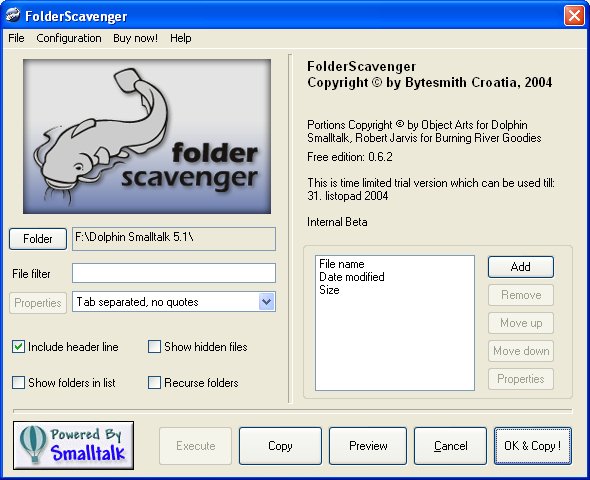Click the Cancel button
Screen dimensions: 590x480
click(450, 446)
